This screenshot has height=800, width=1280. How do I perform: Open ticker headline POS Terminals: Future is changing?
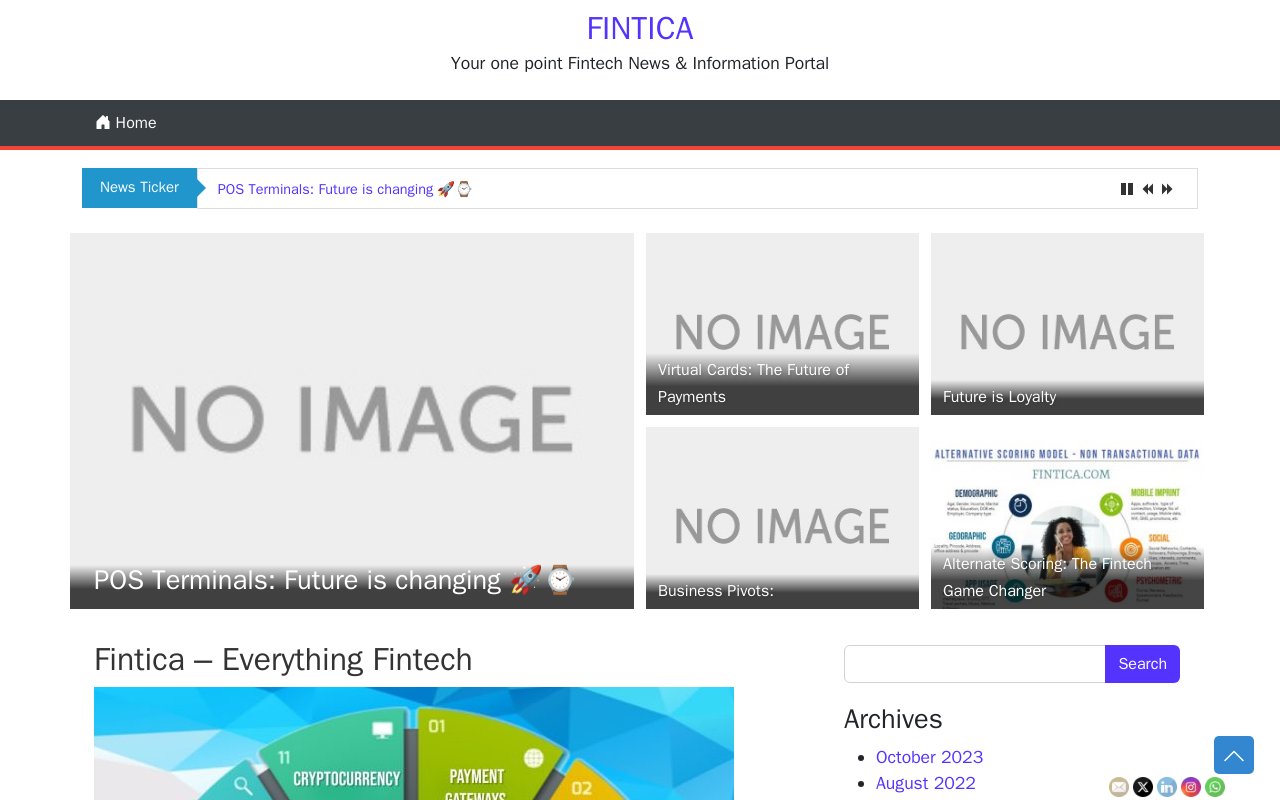(x=344, y=189)
